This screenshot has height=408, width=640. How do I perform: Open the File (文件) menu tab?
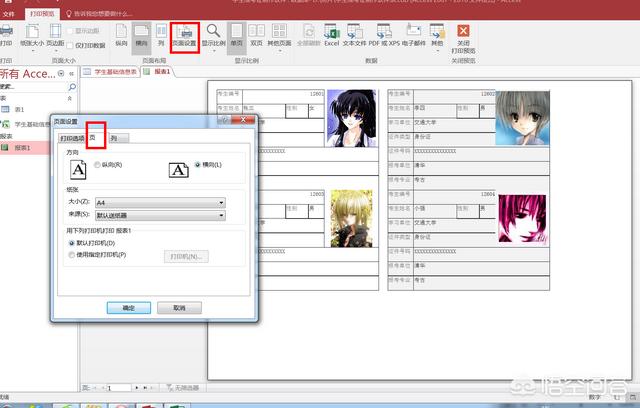pos(9,14)
